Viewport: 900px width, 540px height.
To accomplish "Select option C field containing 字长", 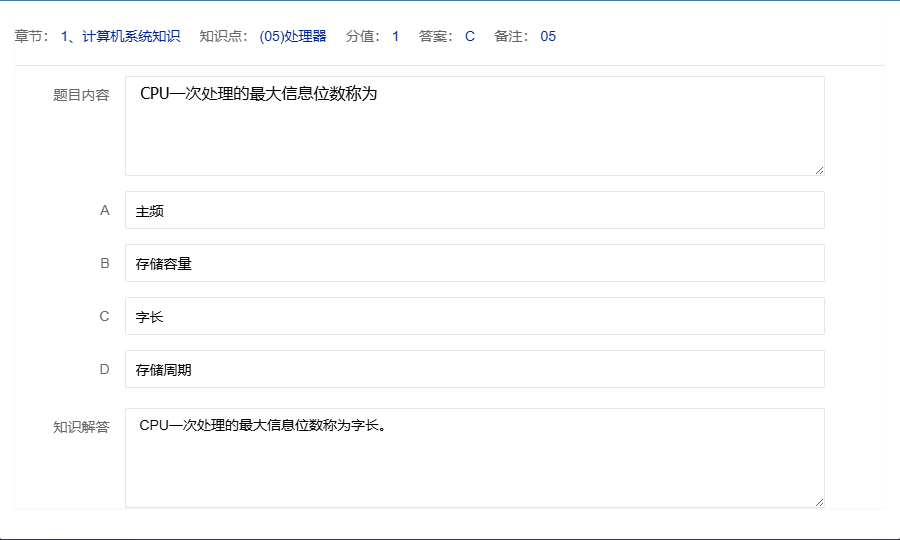I will click(x=474, y=316).
